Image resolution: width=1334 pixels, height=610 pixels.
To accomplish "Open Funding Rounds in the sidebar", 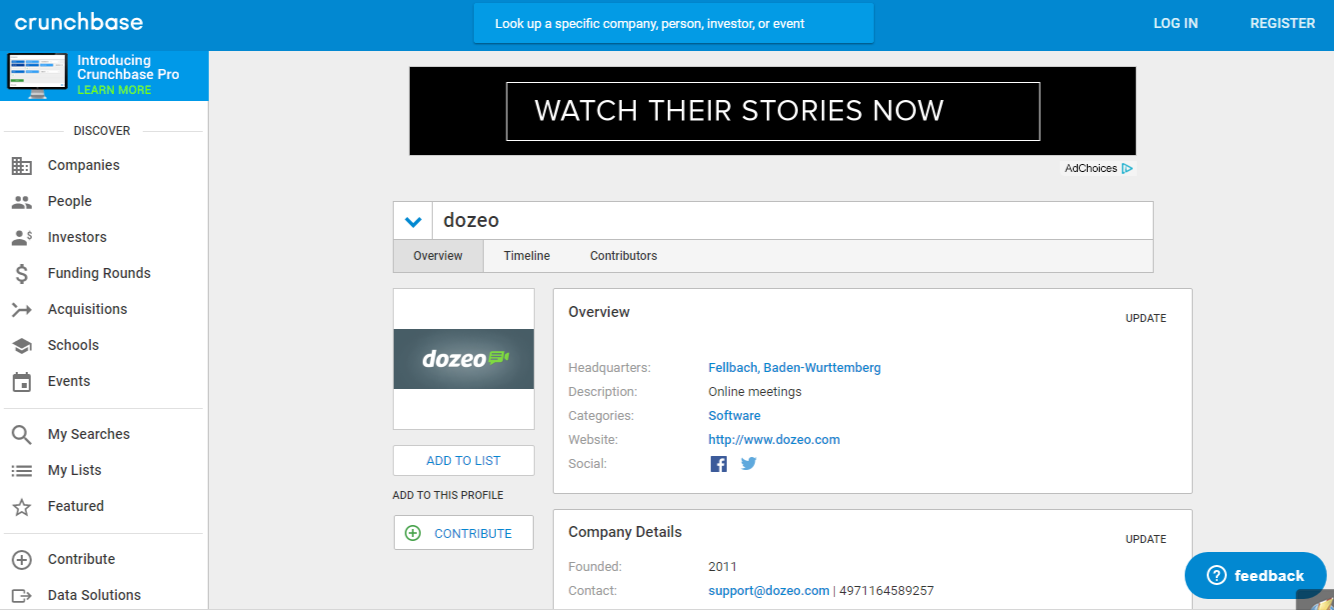I will click(99, 273).
